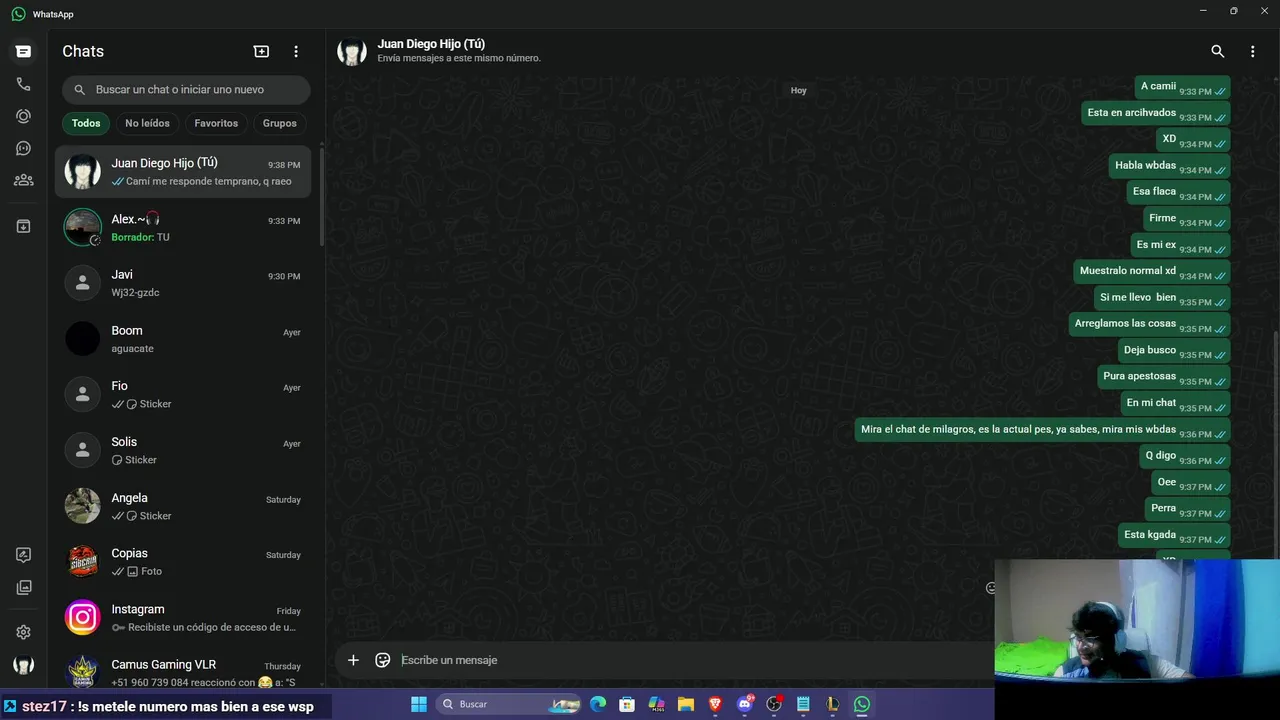
Task: Open Microsoft Store from taskbar
Action: click(x=627, y=704)
